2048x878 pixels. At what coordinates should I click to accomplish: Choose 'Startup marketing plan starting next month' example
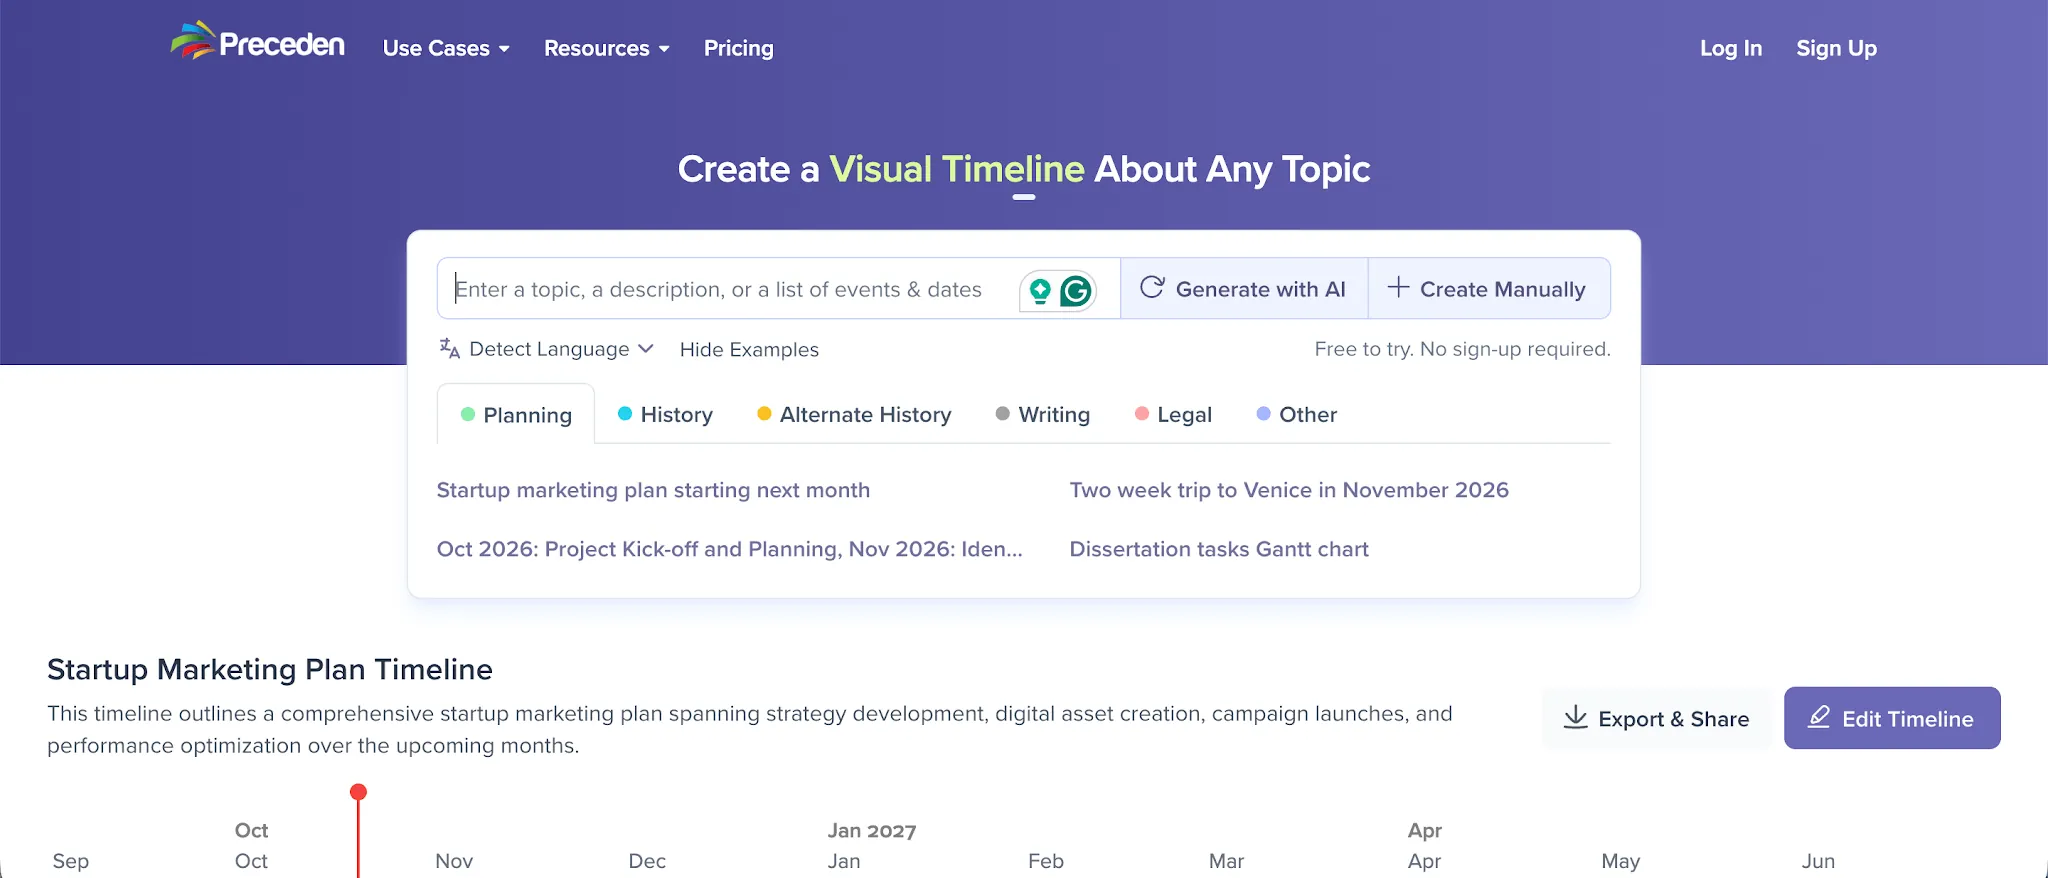pyautogui.click(x=653, y=490)
